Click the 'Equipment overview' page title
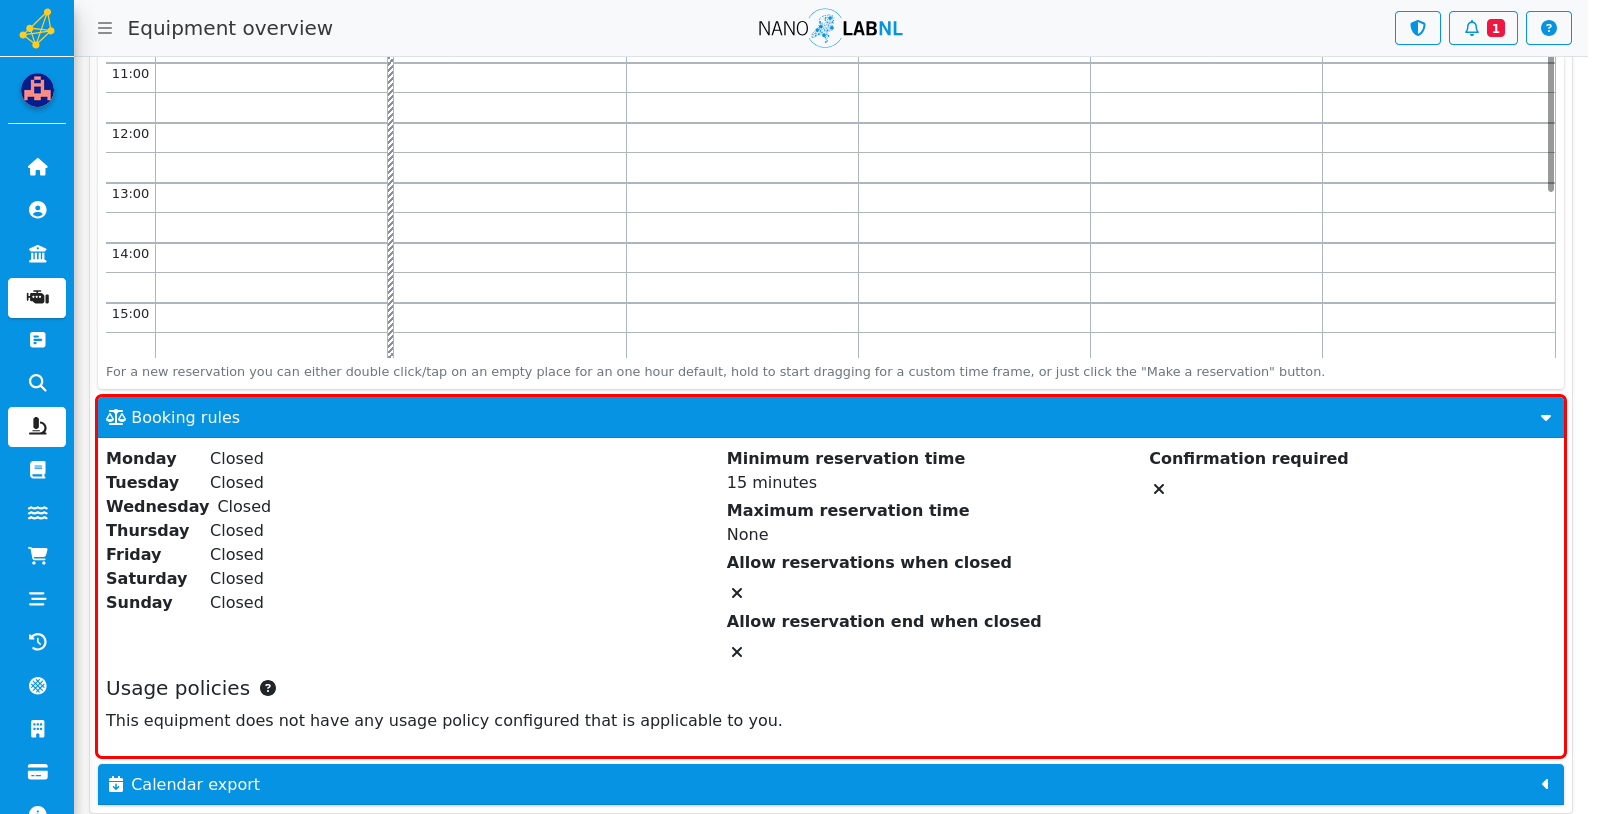This screenshot has width=1600, height=814. (230, 28)
